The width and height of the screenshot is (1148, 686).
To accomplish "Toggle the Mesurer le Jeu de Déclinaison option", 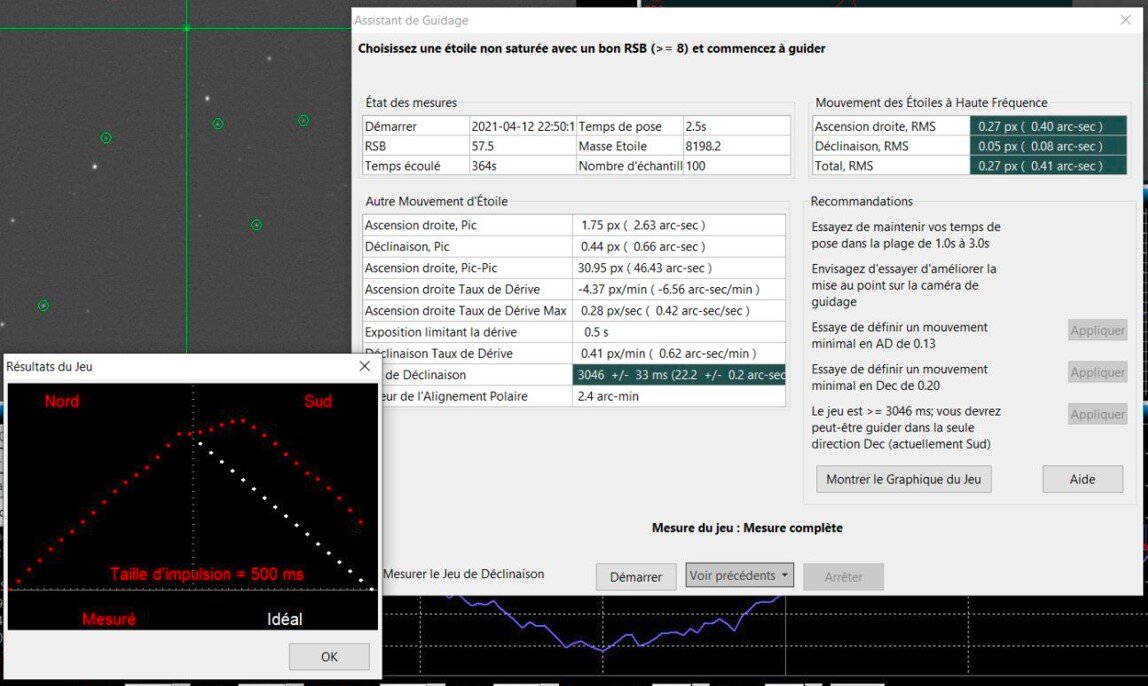I will (463, 574).
